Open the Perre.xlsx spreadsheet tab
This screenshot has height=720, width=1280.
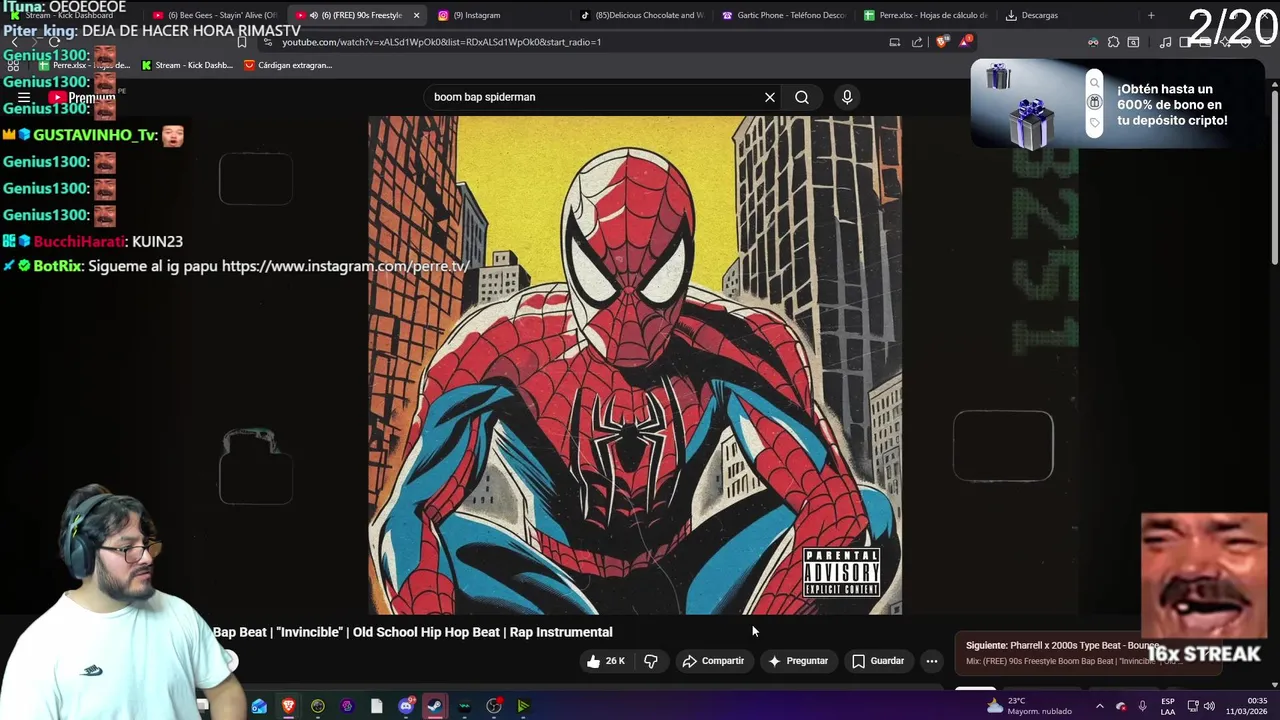click(926, 15)
